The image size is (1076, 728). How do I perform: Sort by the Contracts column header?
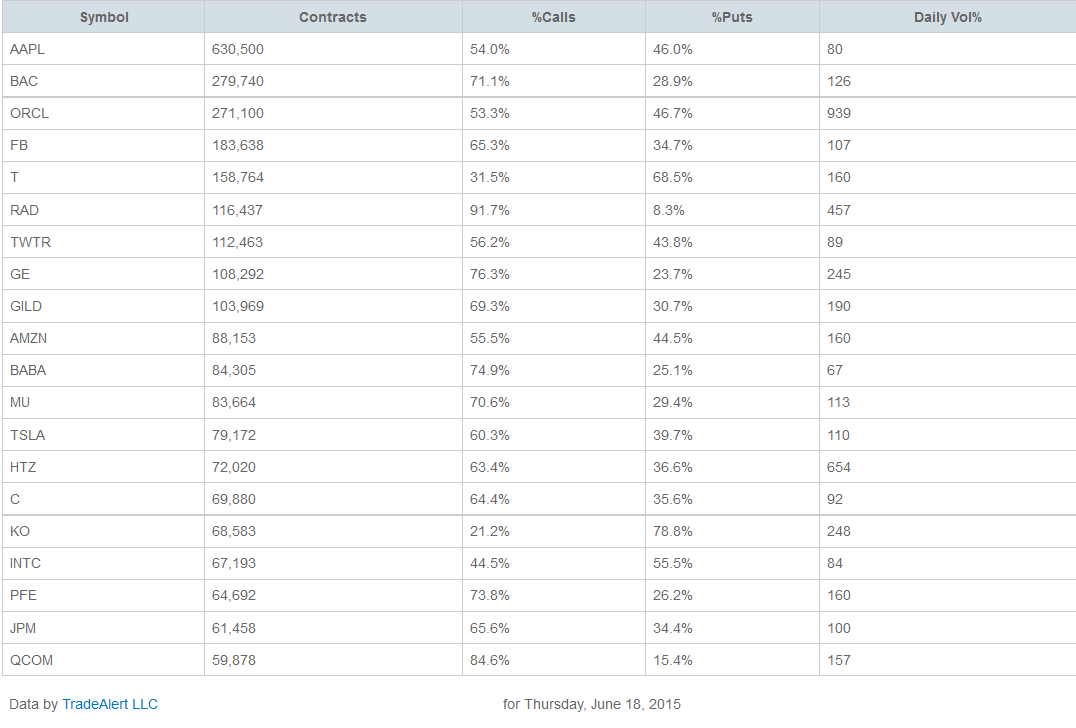tap(333, 17)
